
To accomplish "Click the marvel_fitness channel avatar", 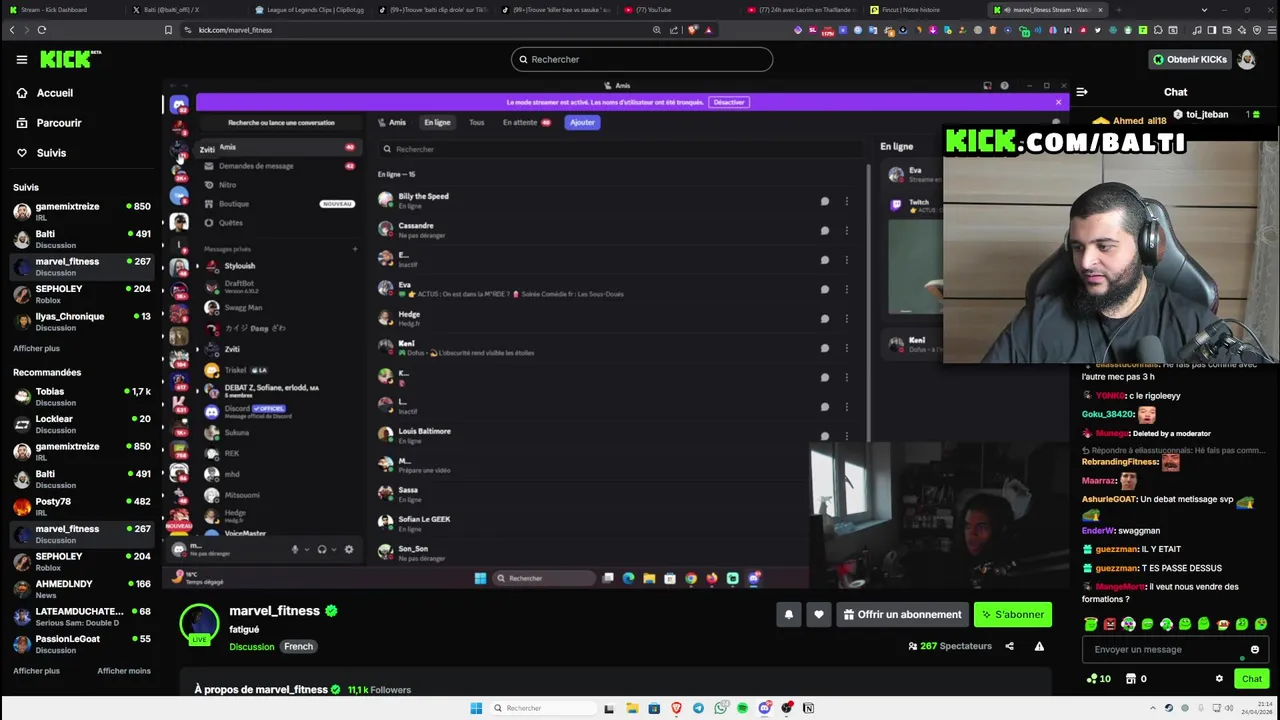I will click(x=199, y=623).
